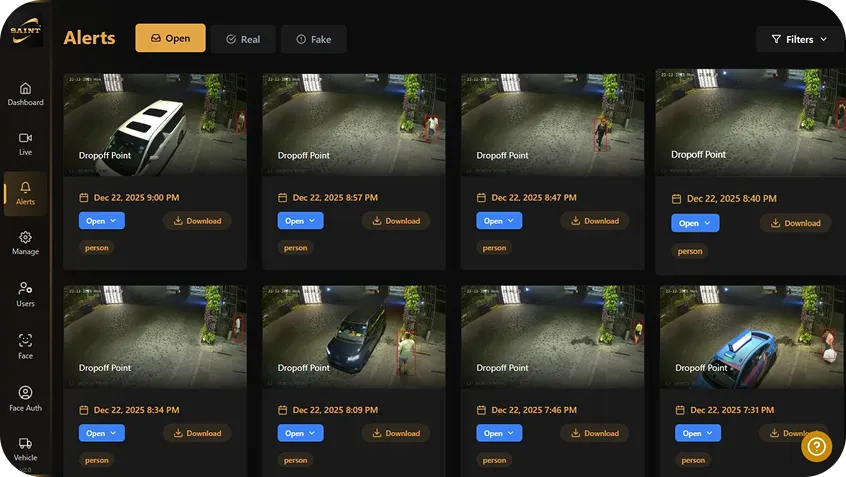846x477 pixels.
Task: Expand the Filters dropdown
Action: 798,39
